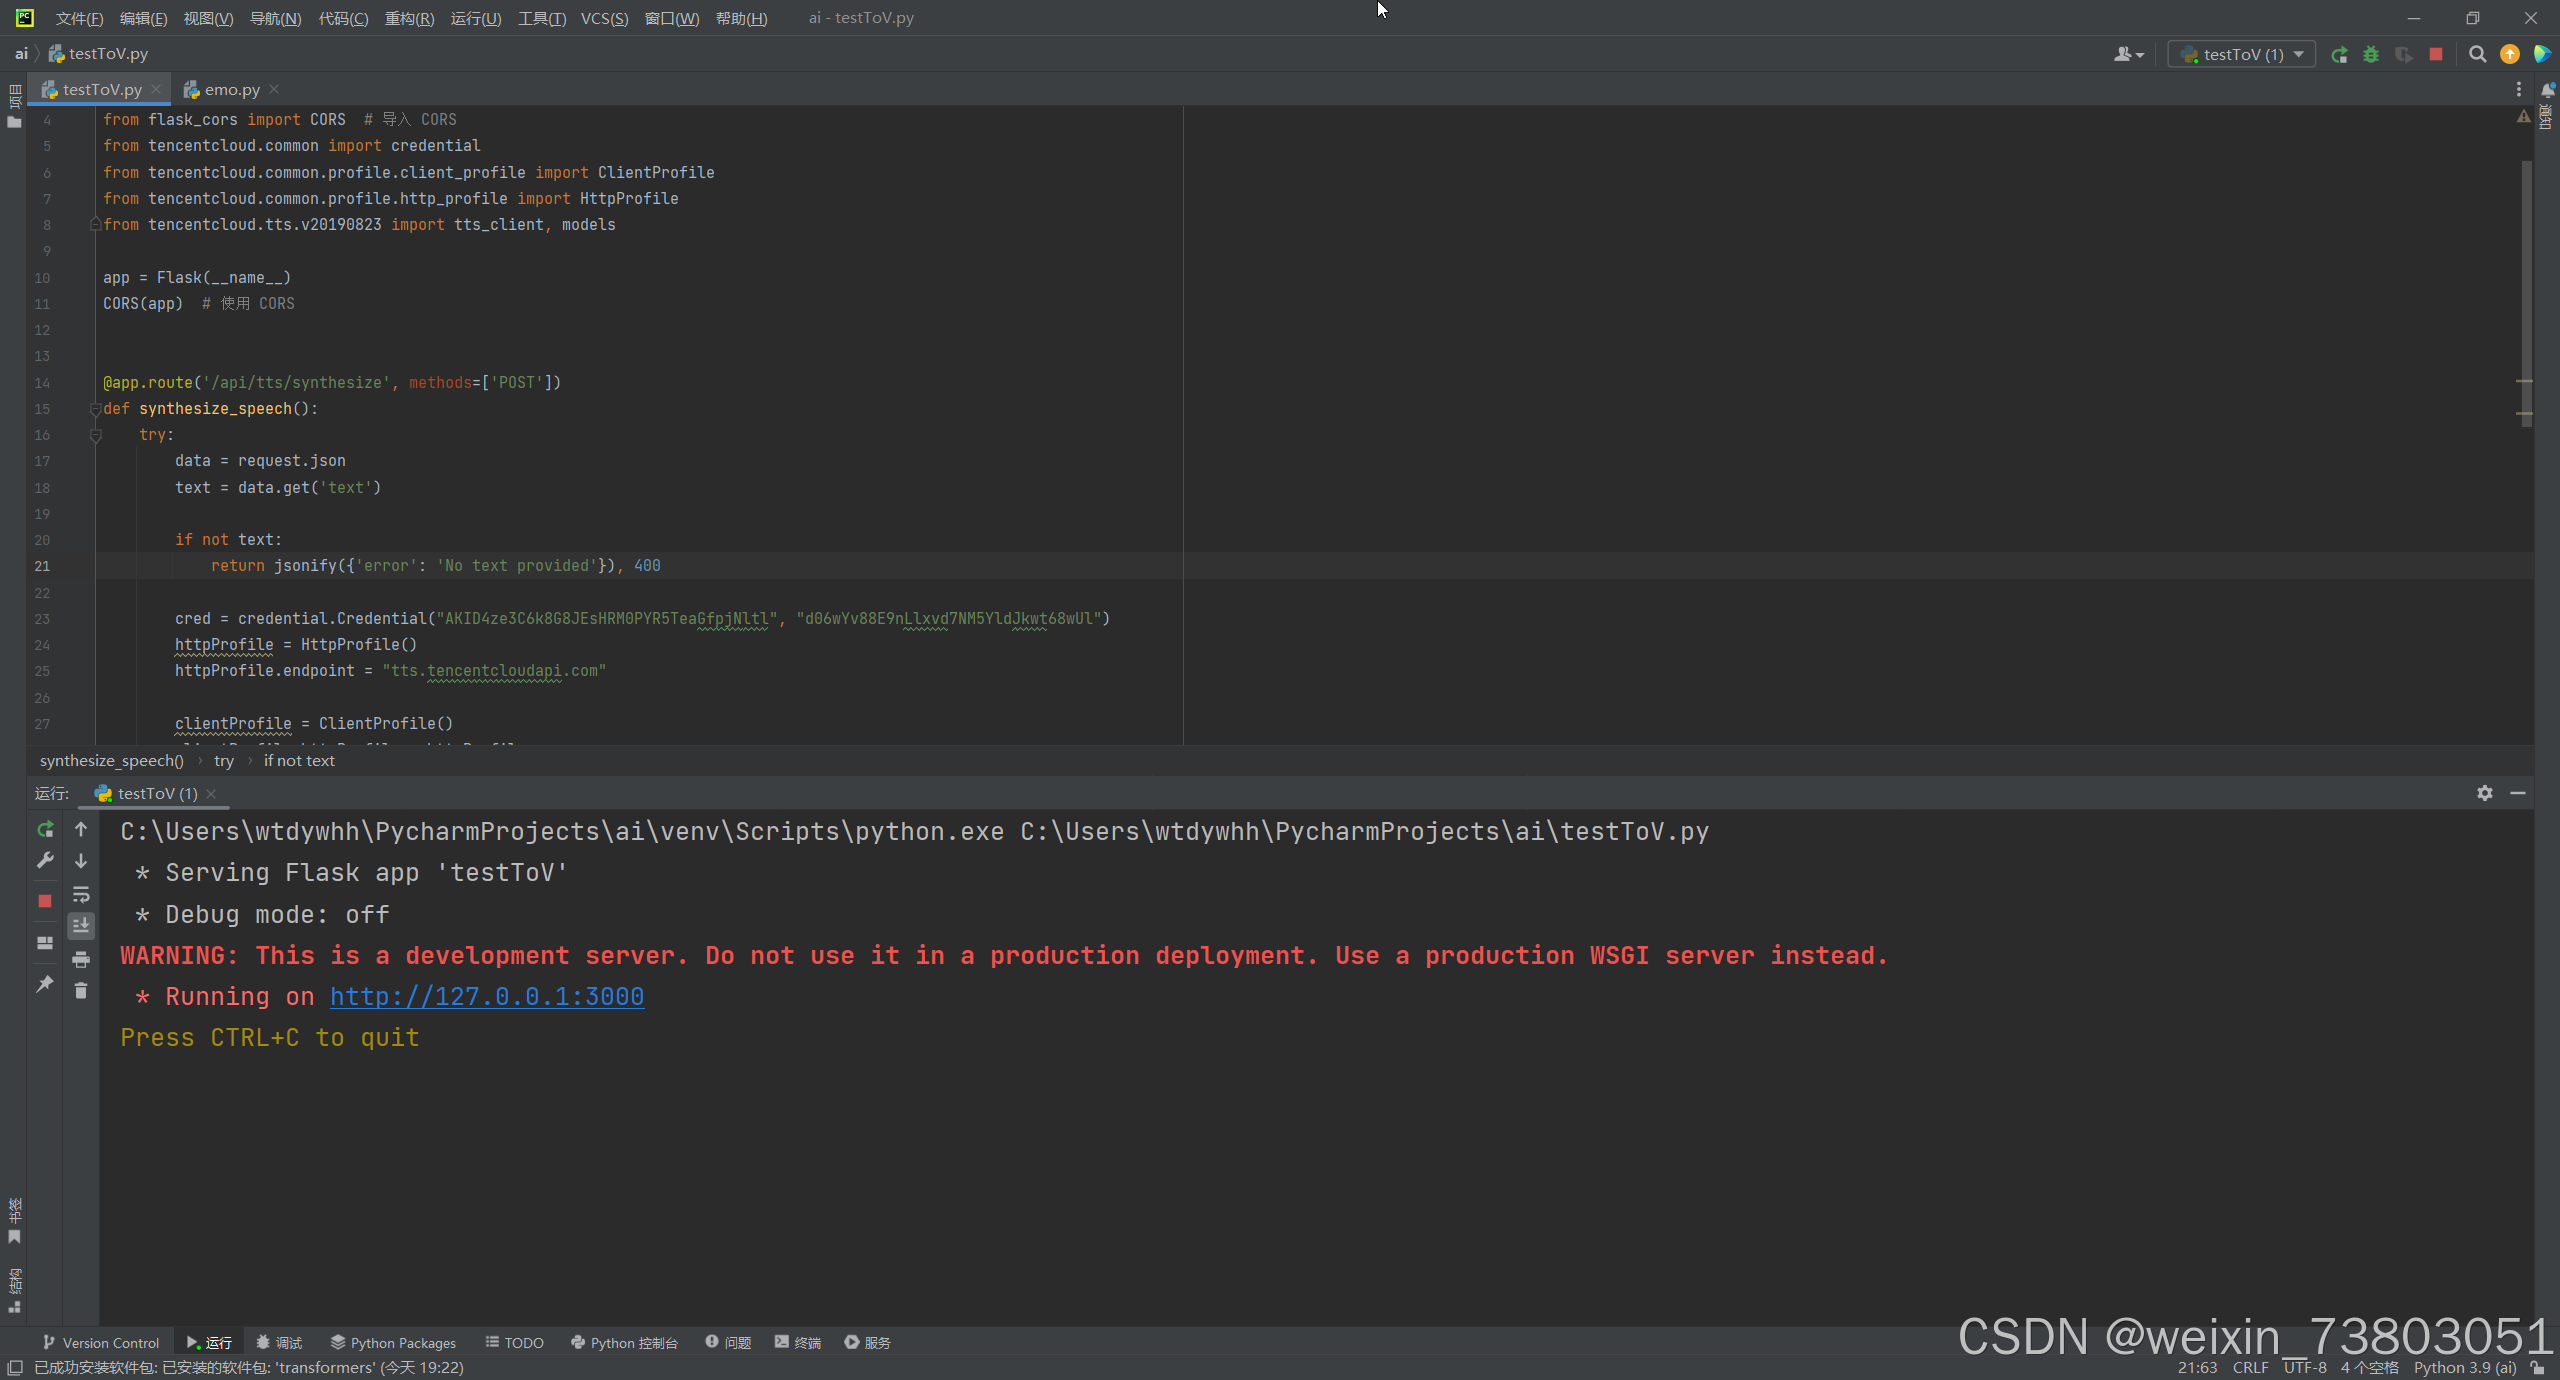Stop the run with the top toolbar stop button
The height and width of the screenshot is (1380, 2560).
tap(2436, 55)
